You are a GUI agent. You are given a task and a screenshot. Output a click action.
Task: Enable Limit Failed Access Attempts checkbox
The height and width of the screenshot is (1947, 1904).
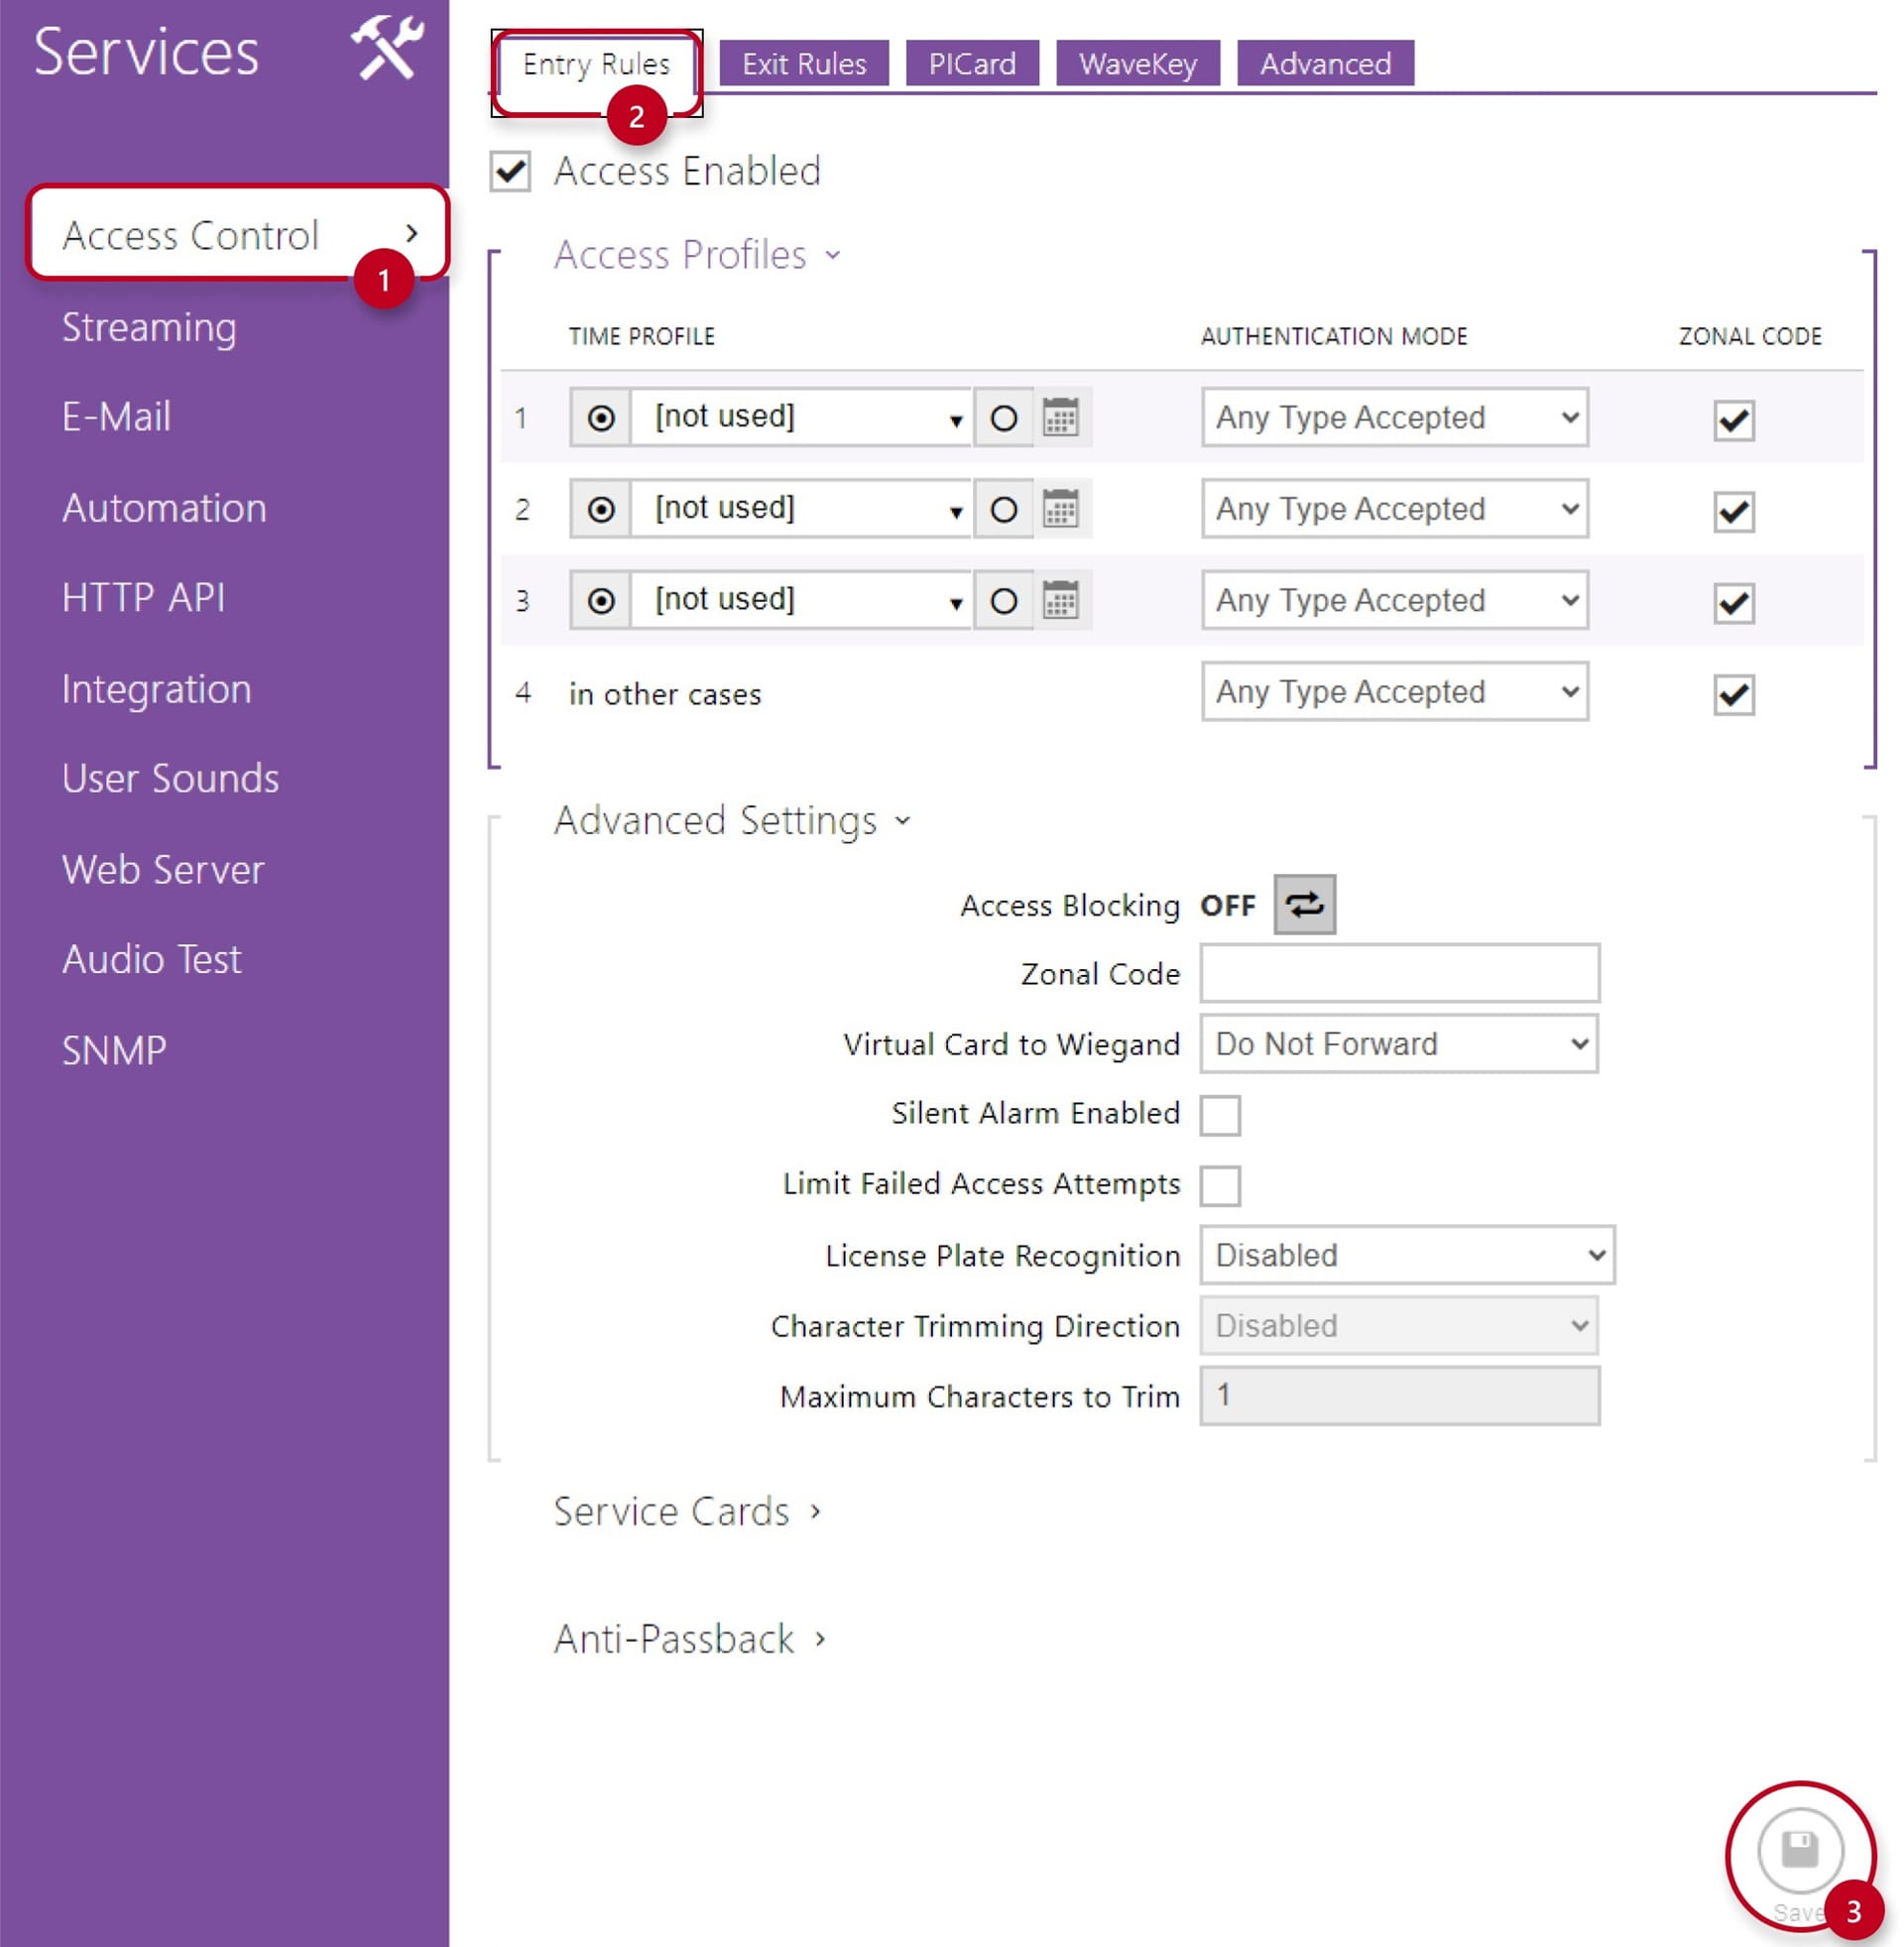point(1220,1185)
